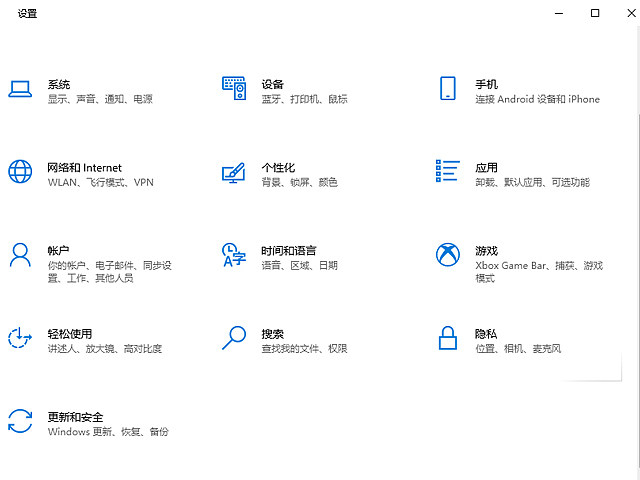
Task: Open the 个性化 settings title
Action: click(278, 168)
